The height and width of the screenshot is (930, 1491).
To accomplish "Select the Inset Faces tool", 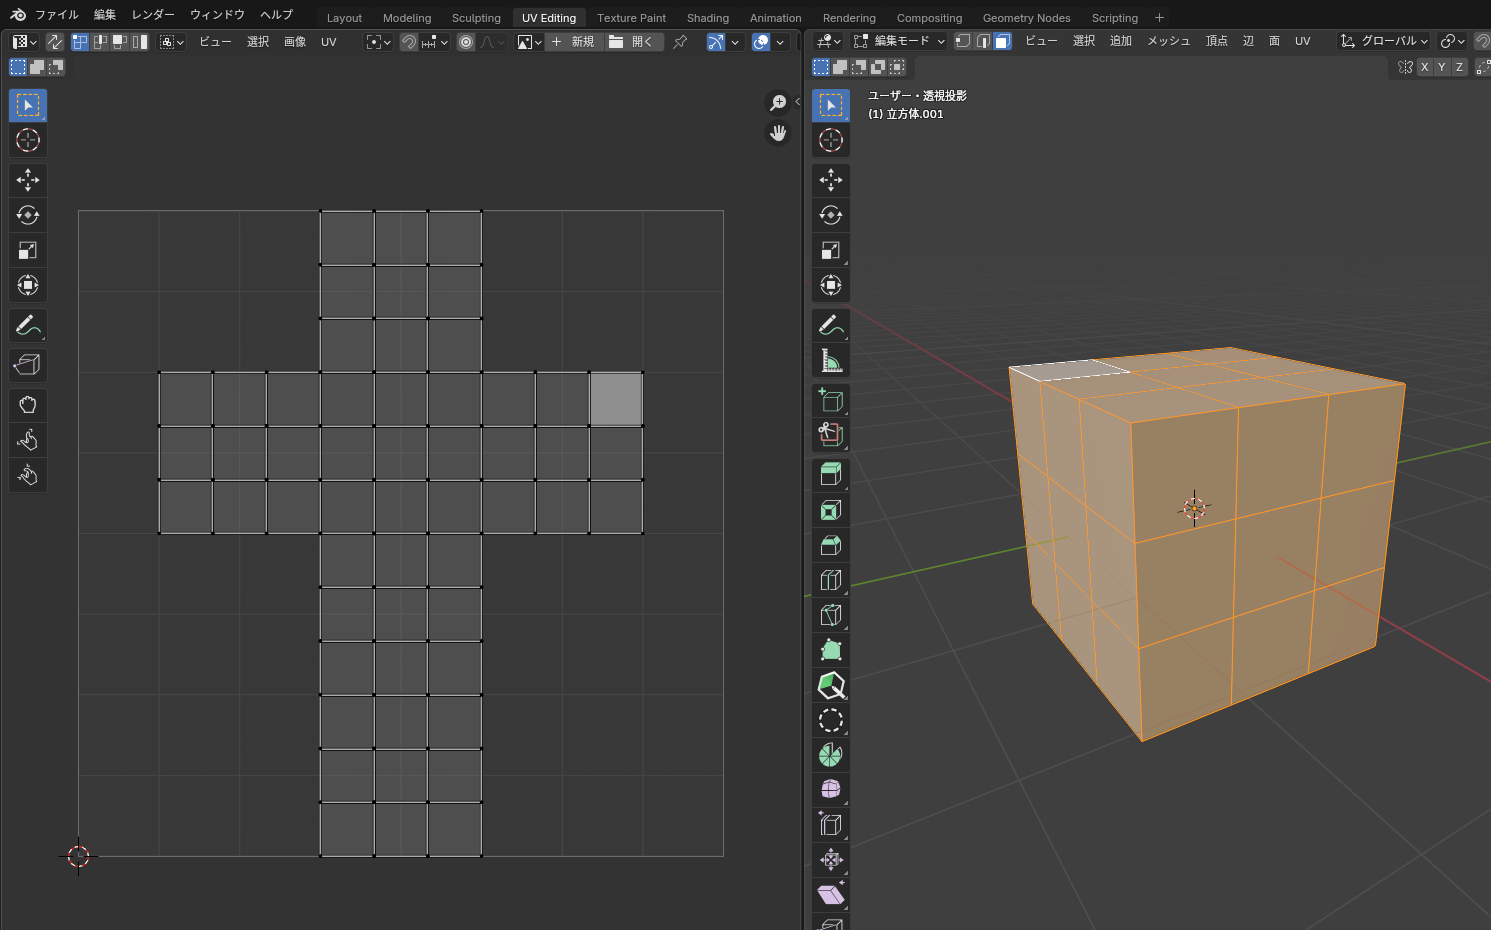I will pos(831,510).
